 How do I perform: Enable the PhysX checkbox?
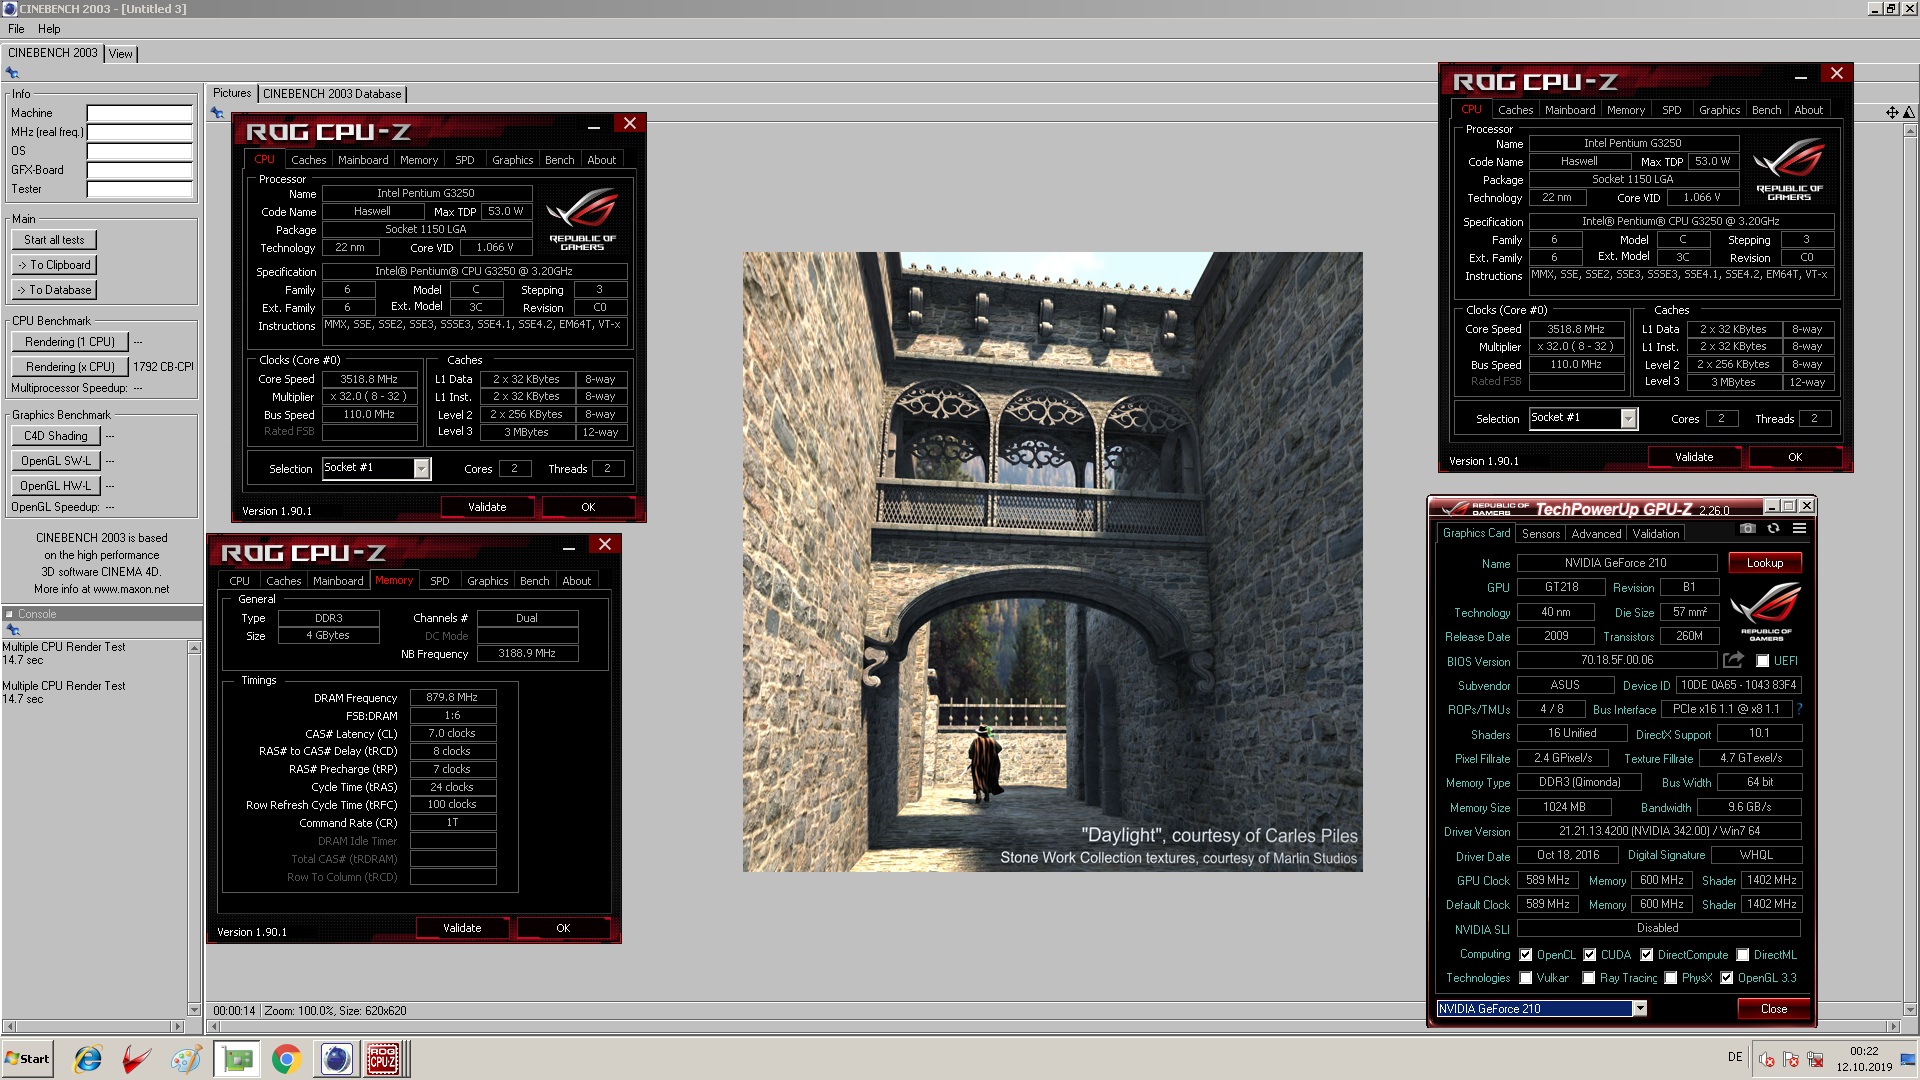point(1670,978)
